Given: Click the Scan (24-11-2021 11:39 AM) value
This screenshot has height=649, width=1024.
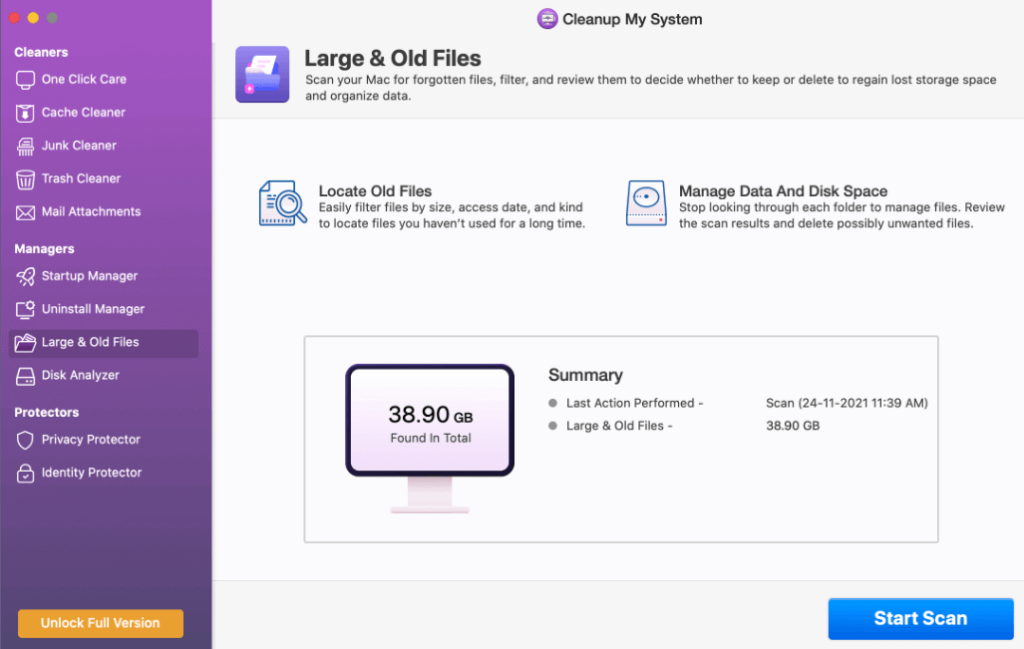Looking at the screenshot, I should (846, 403).
